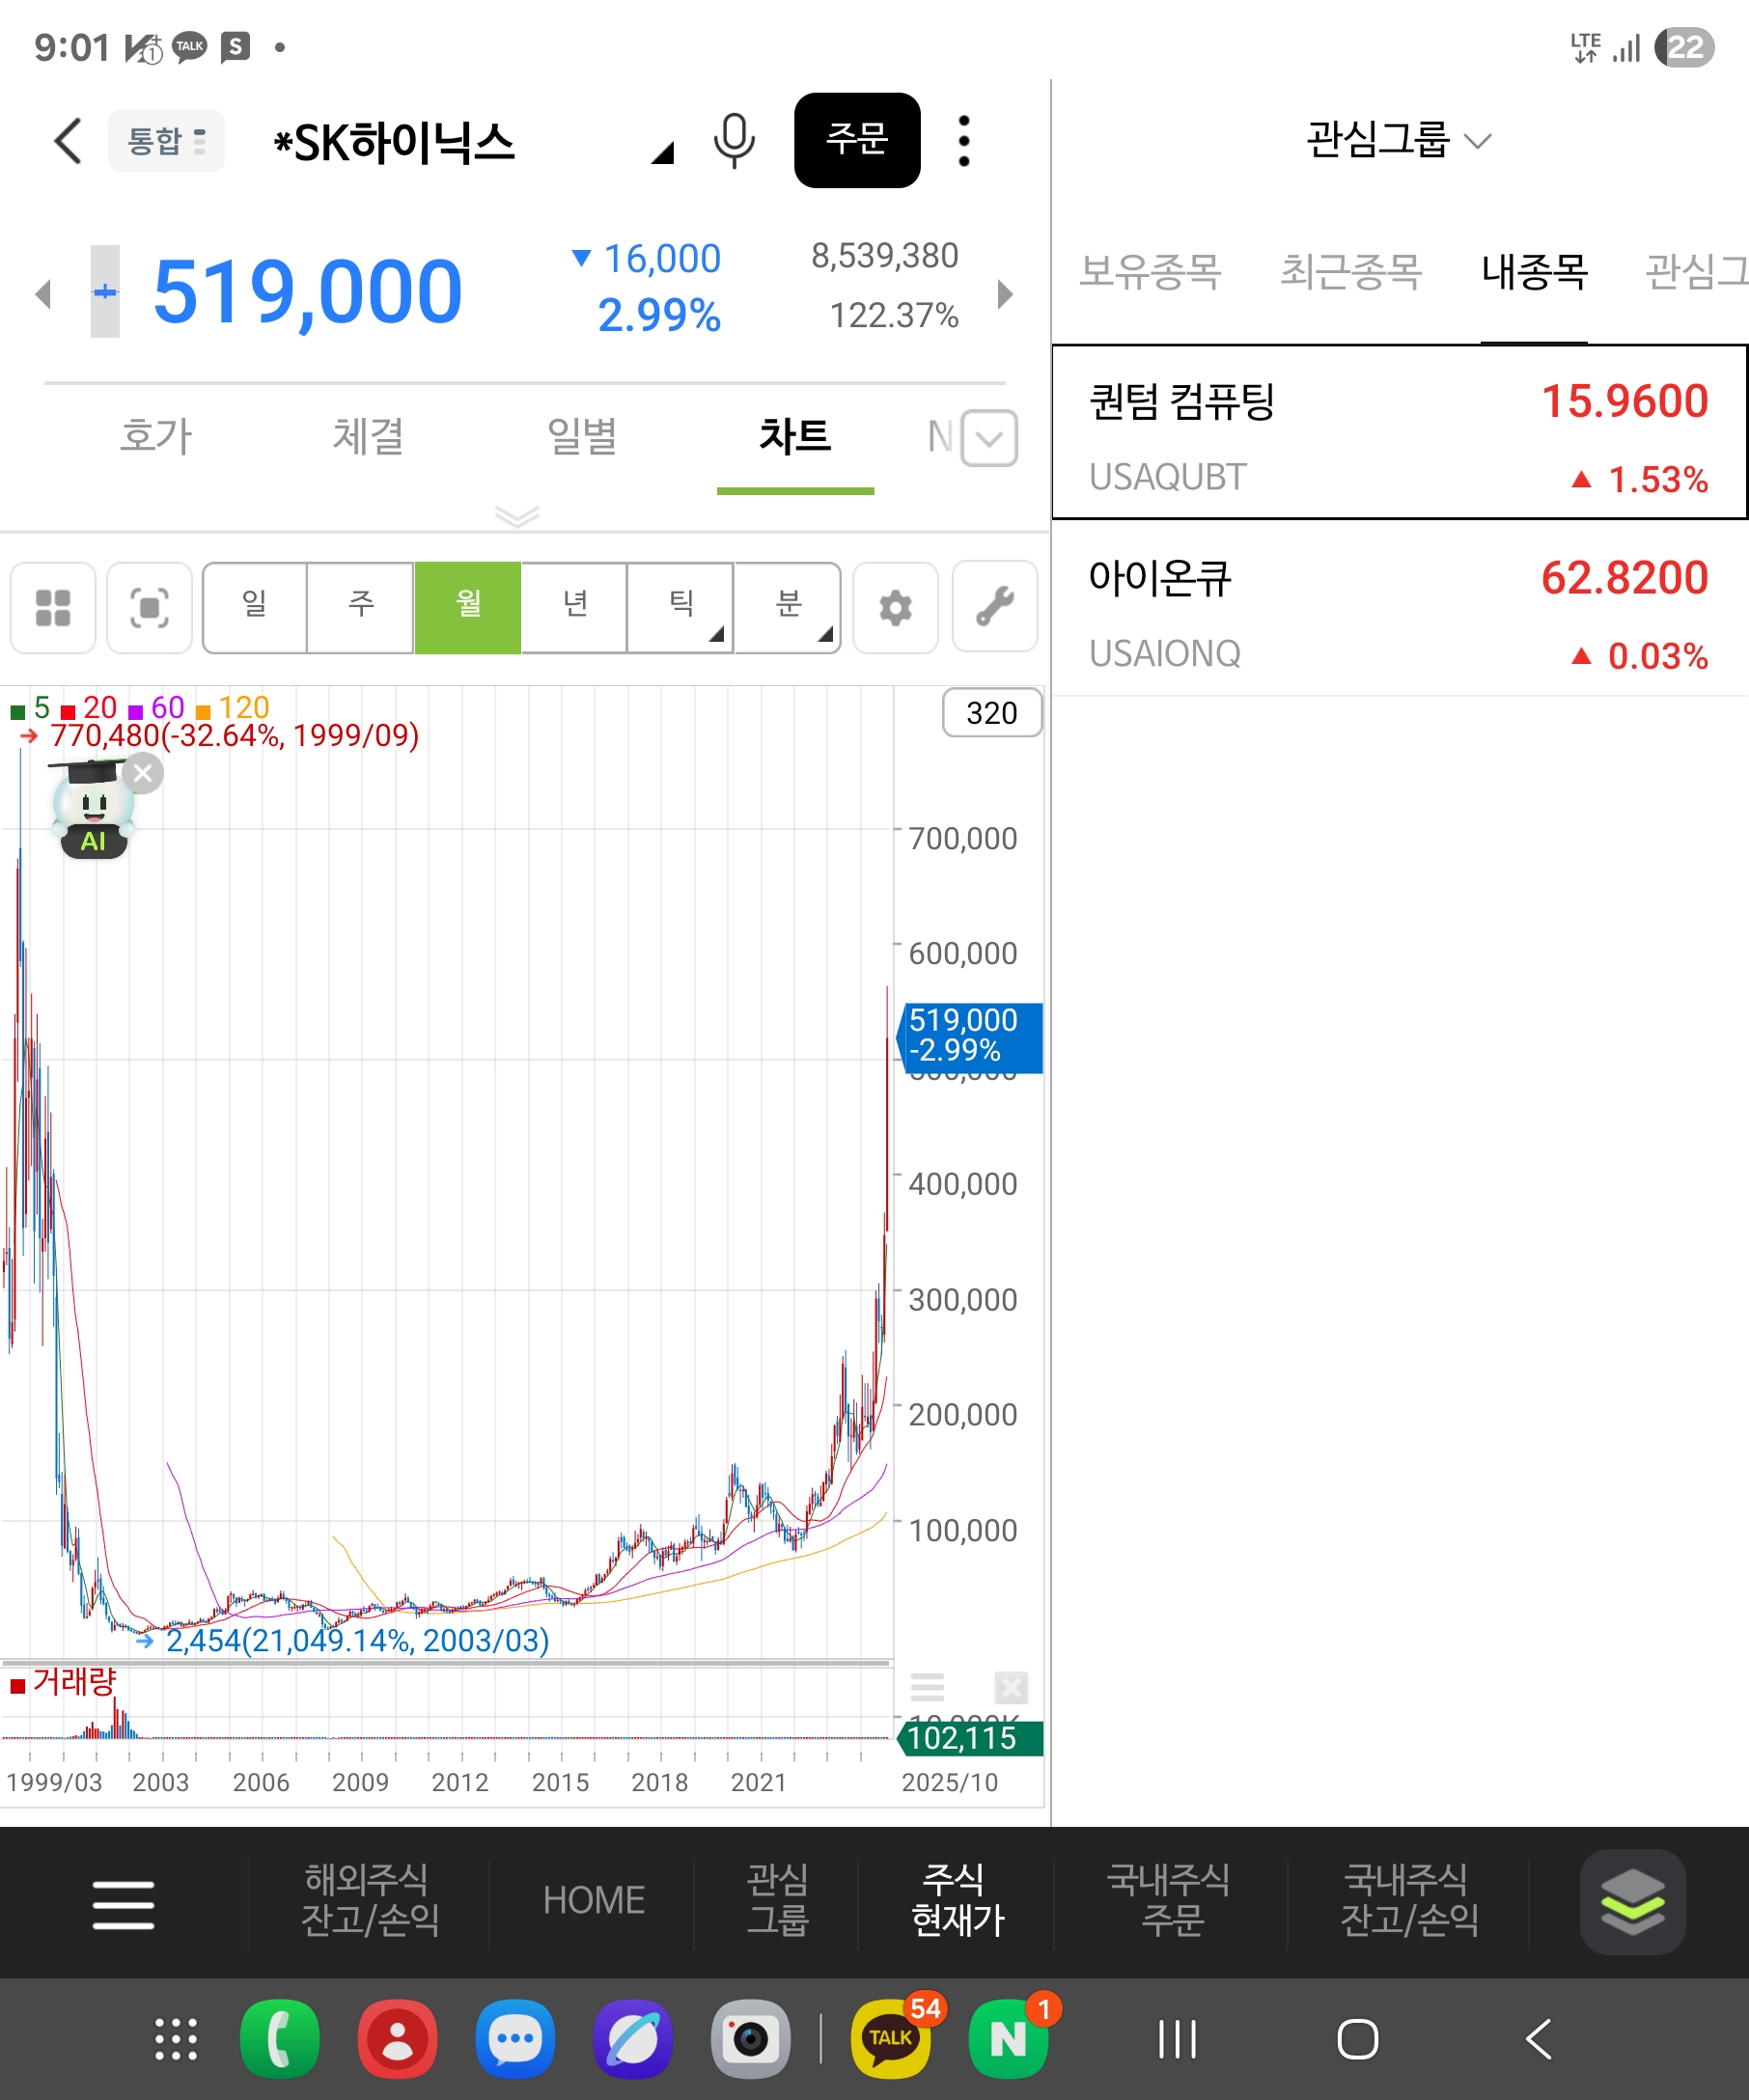The image size is (1749, 2100).
Task: Tap the 320 candle count box
Action: tap(992, 713)
